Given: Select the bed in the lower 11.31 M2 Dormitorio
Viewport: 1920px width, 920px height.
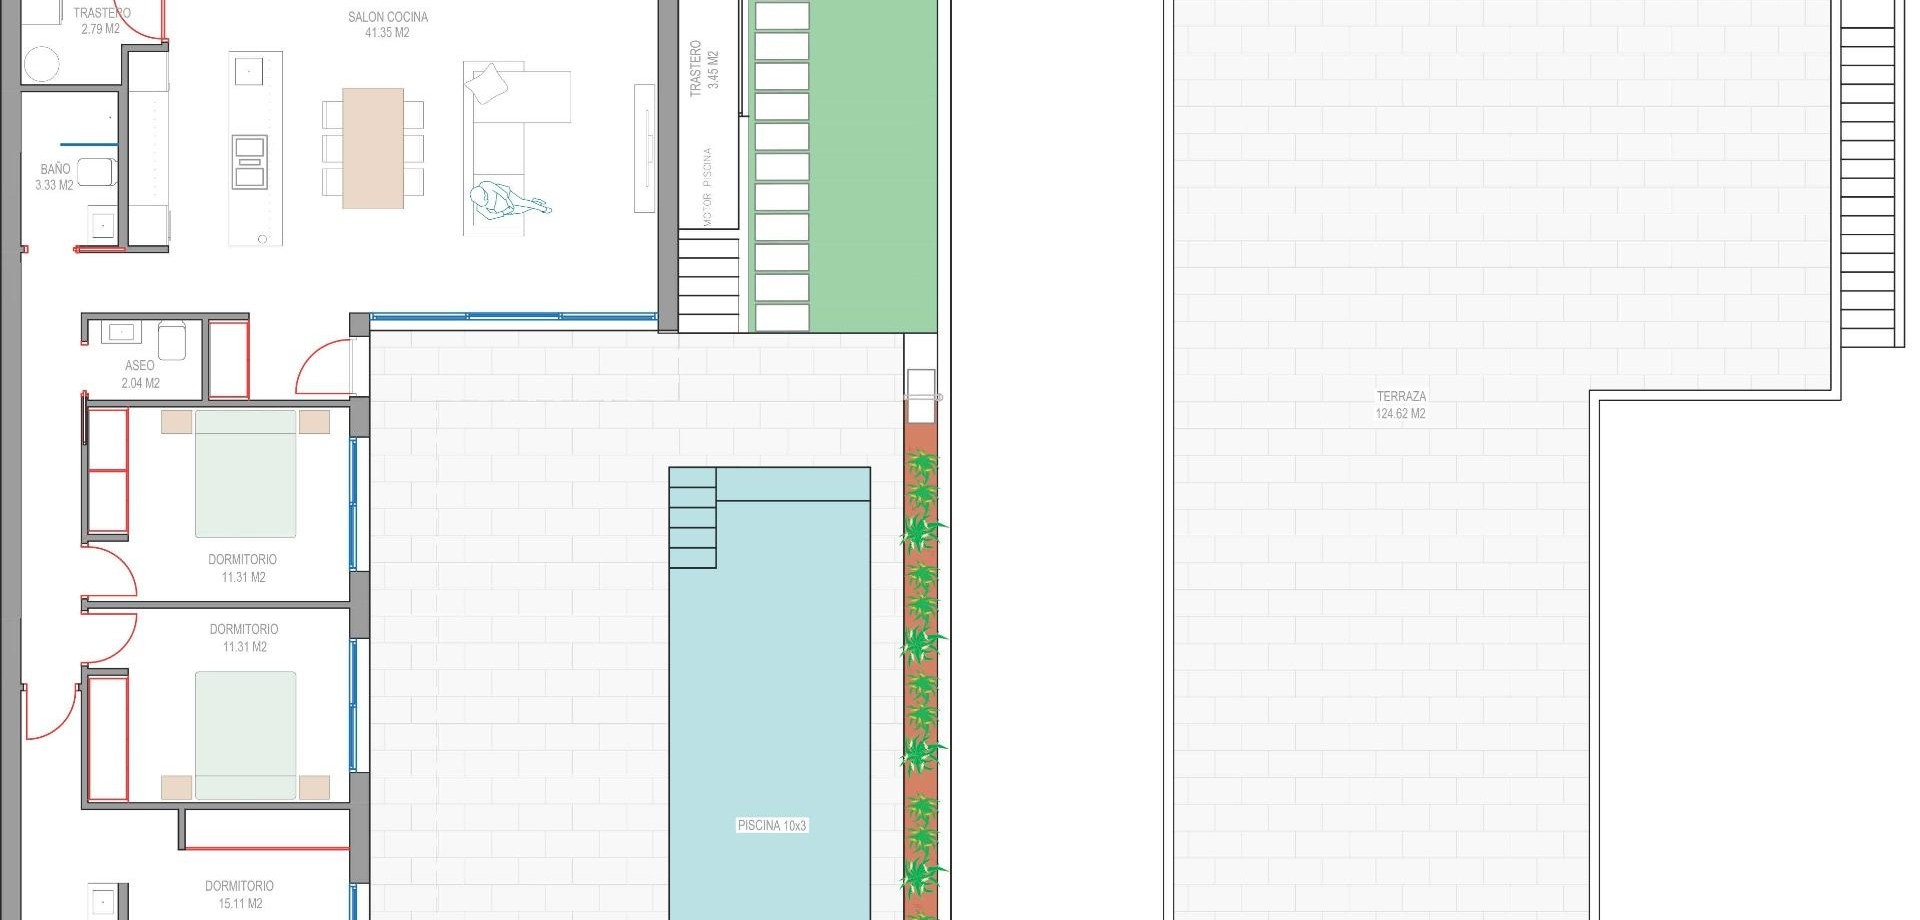Looking at the screenshot, I should point(245,735).
